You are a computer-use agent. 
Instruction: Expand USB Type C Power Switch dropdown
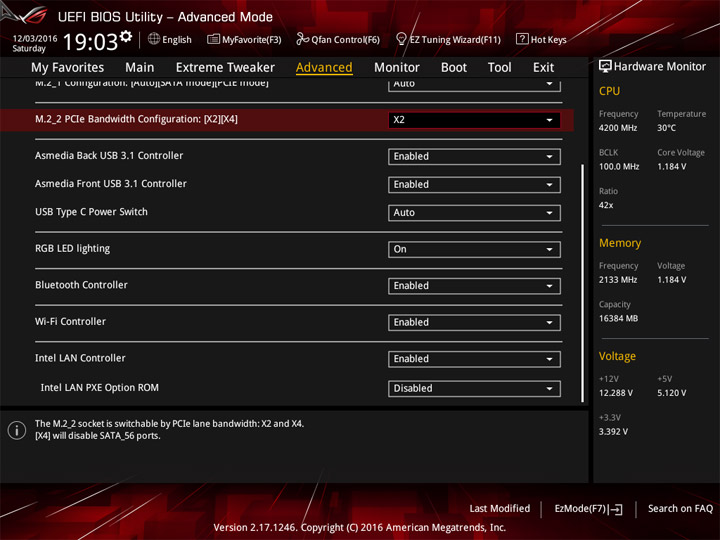[474, 213]
